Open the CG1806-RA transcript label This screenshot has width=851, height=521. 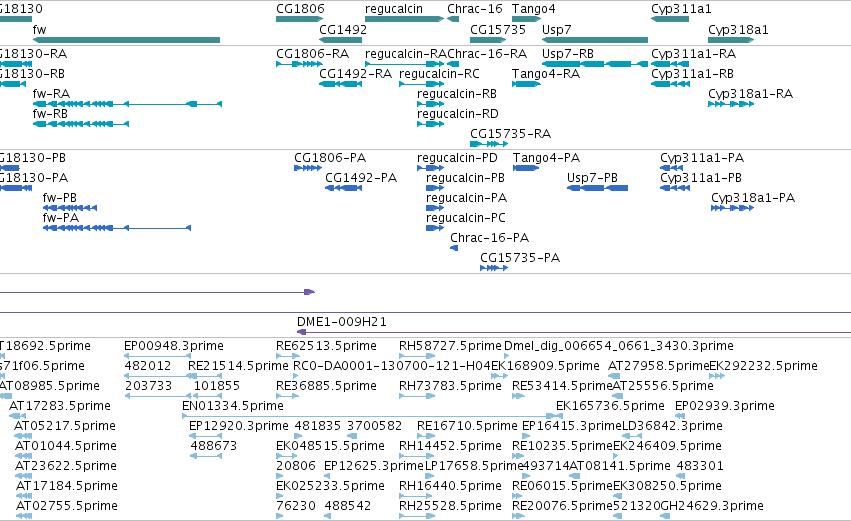click(313, 54)
